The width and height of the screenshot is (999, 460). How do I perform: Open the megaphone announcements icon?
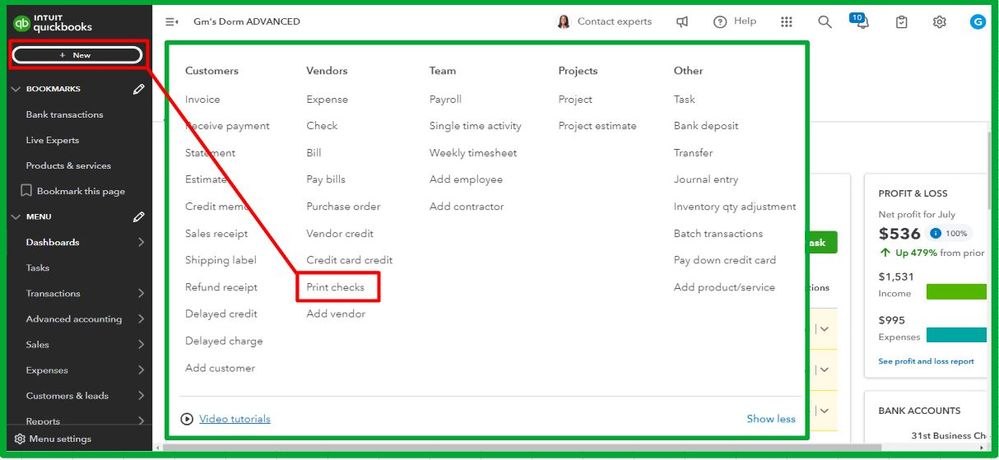682,22
